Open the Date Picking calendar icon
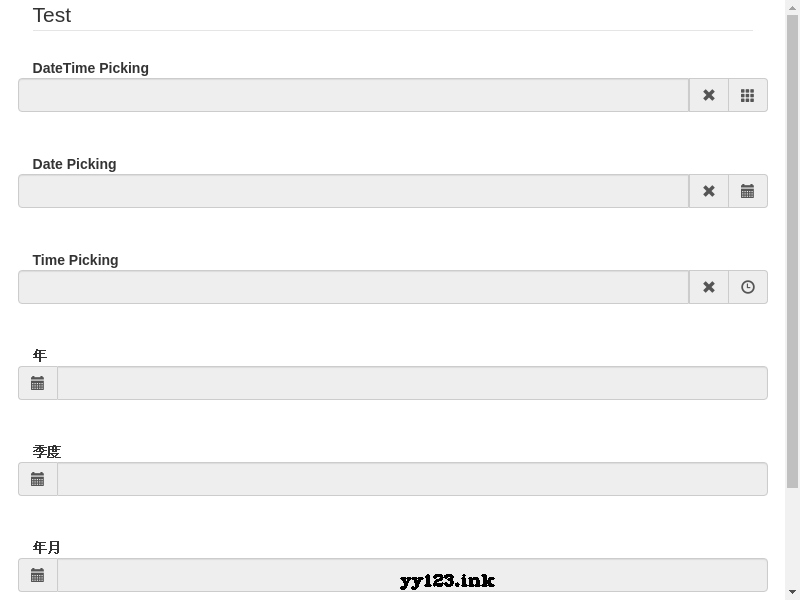Image resolution: width=800 pixels, height=600 pixels. click(747, 191)
